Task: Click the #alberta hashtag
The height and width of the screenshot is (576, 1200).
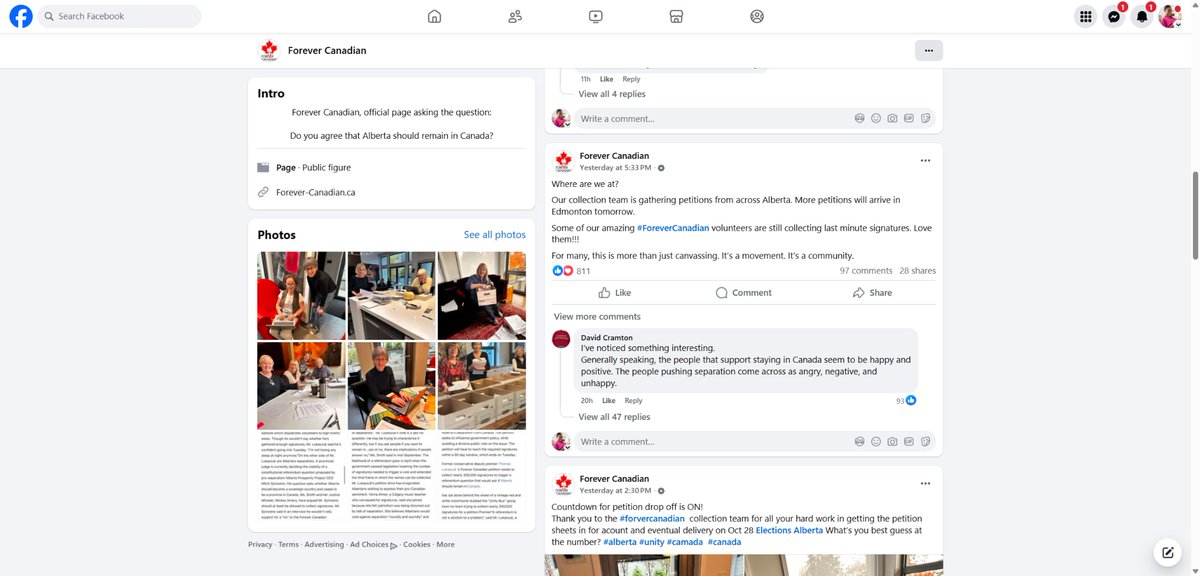Action: click(x=620, y=542)
